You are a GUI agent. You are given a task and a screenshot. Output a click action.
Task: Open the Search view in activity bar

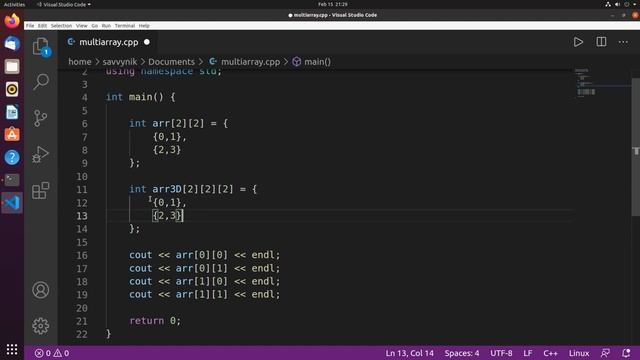[41, 82]
